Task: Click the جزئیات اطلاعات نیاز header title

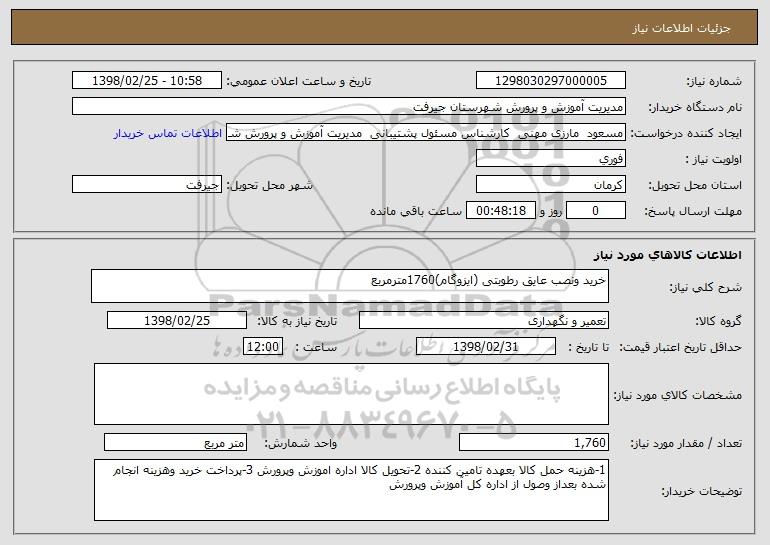Action: pos(681,28)
